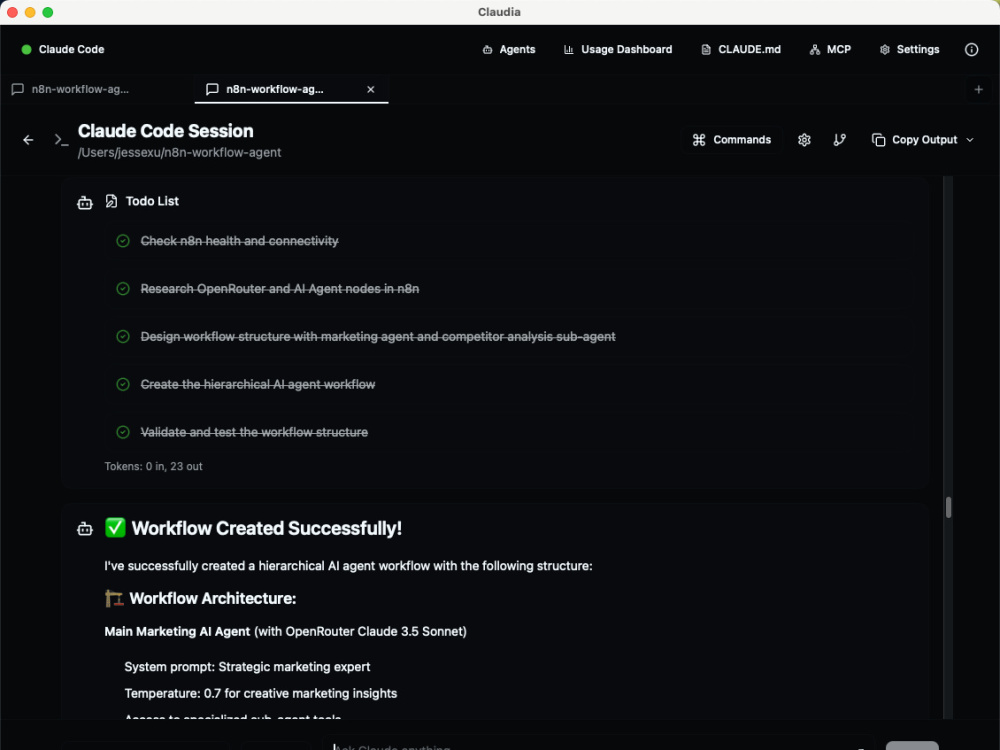The width and height of the screenshot is (1000, 750).
Task: Click robot icon beside Workflow Created Successfully
Action: pyautogui.click(x=85, y=528)
